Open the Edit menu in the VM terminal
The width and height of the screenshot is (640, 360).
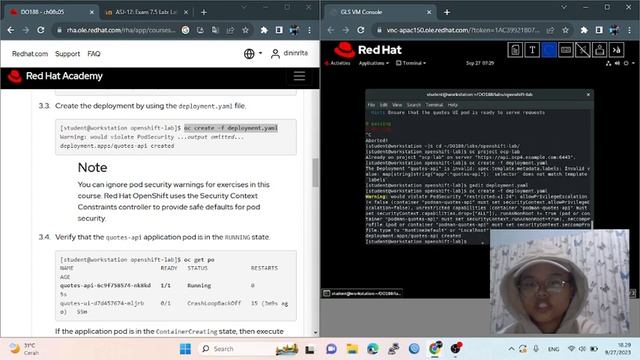(x=384, y=105)
